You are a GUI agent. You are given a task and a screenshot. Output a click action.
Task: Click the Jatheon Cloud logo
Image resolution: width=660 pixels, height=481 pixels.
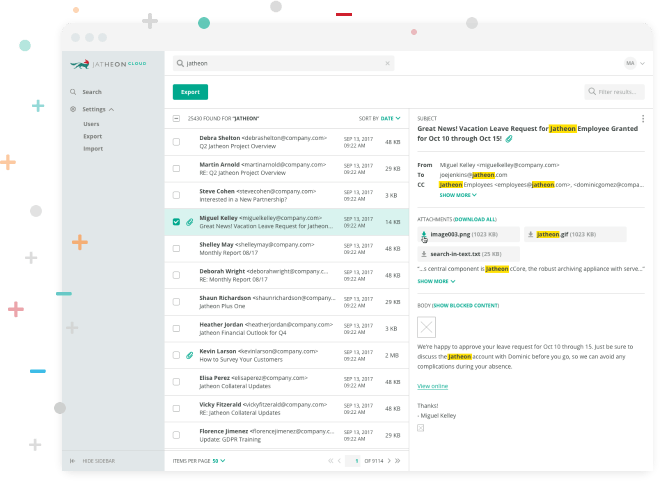(108, 64)
